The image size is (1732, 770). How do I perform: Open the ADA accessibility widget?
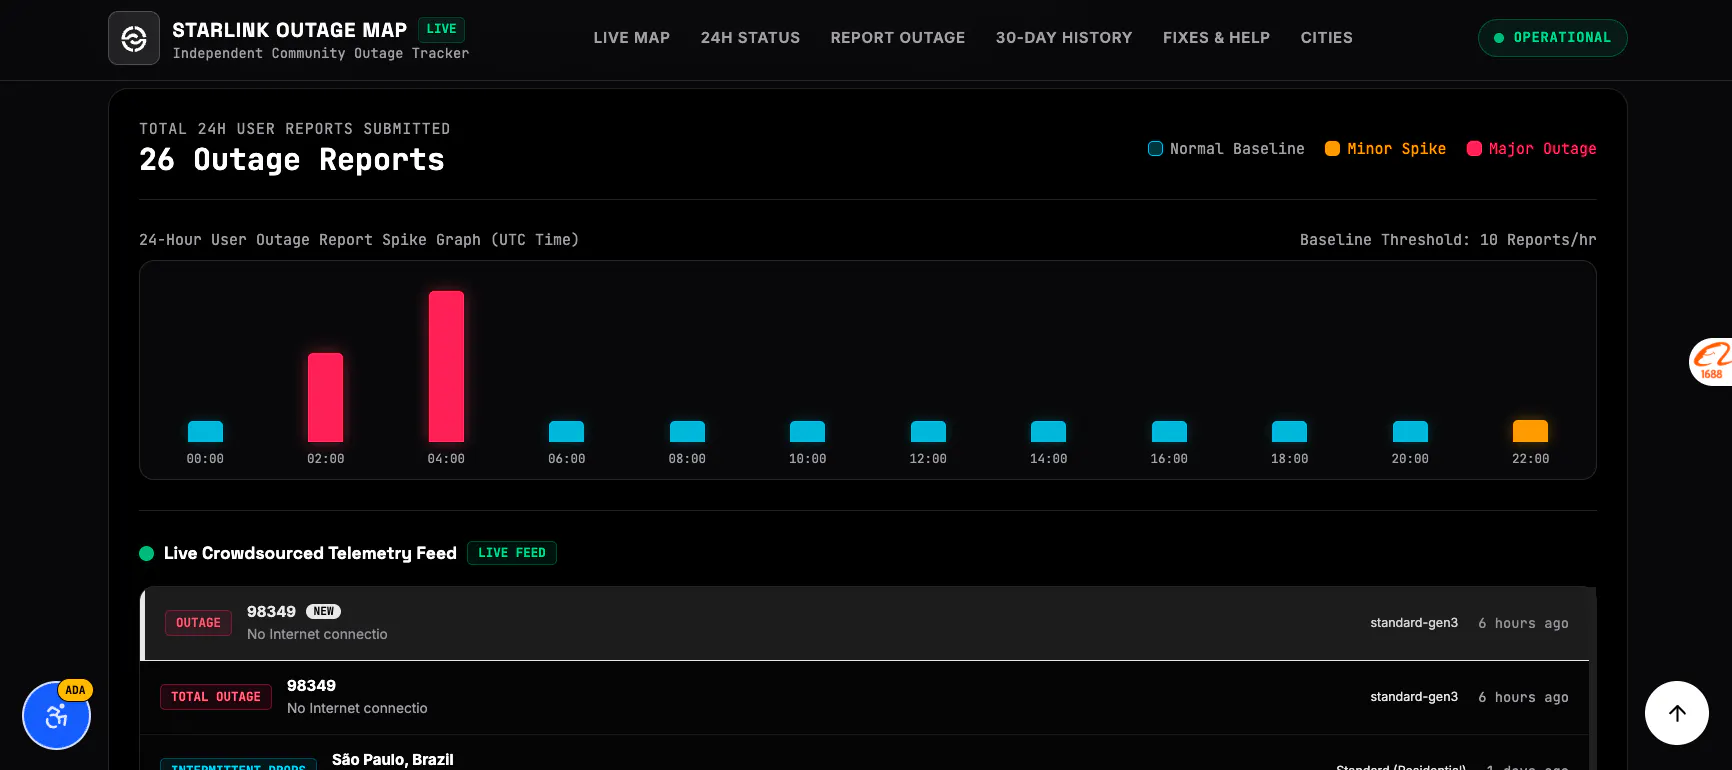[x=57, y=715]
